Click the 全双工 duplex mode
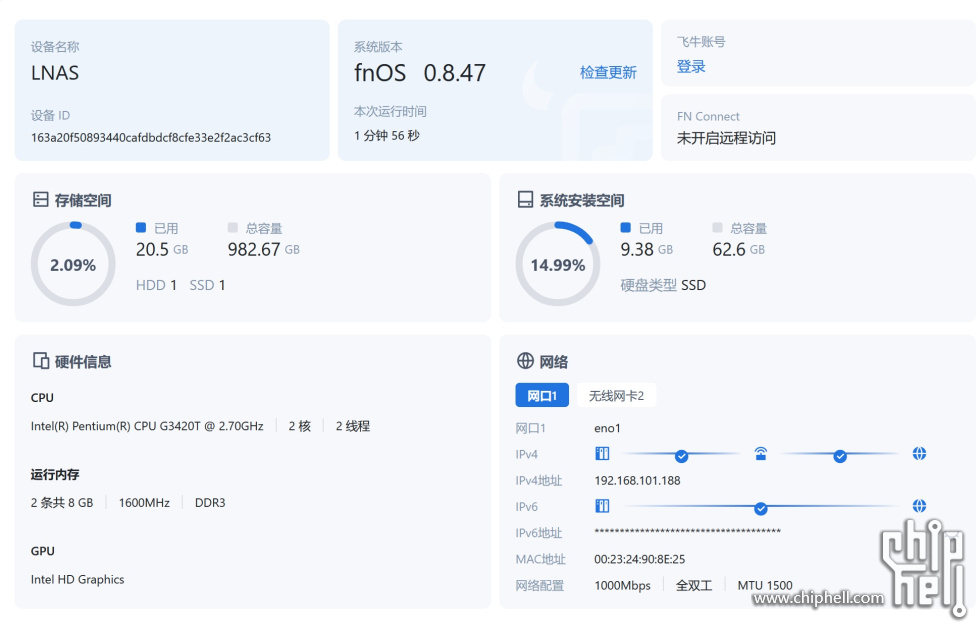980x633 pixels. tap(694, 586)
